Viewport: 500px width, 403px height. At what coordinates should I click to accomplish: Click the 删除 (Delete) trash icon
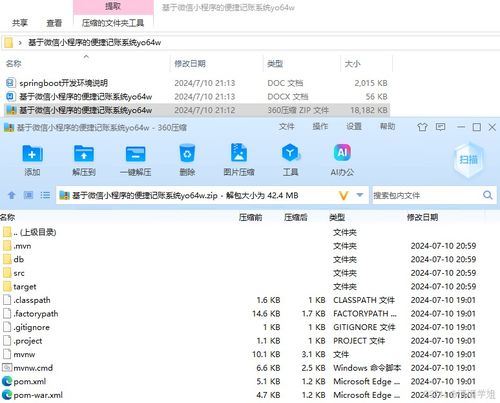[187, 153]
